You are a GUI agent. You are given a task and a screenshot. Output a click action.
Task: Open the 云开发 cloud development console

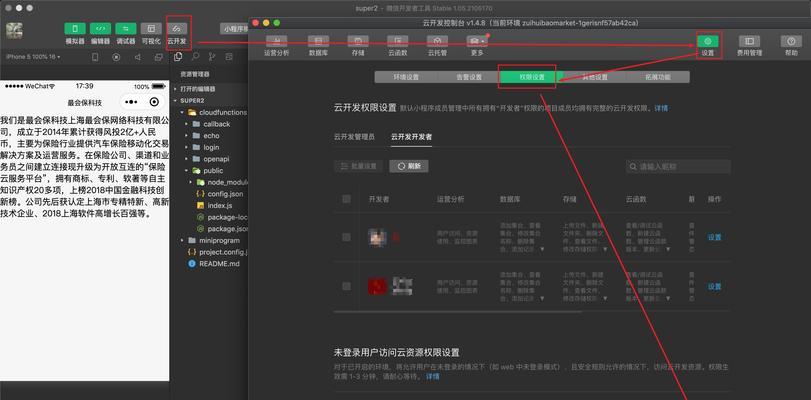(x=177, y=29)
